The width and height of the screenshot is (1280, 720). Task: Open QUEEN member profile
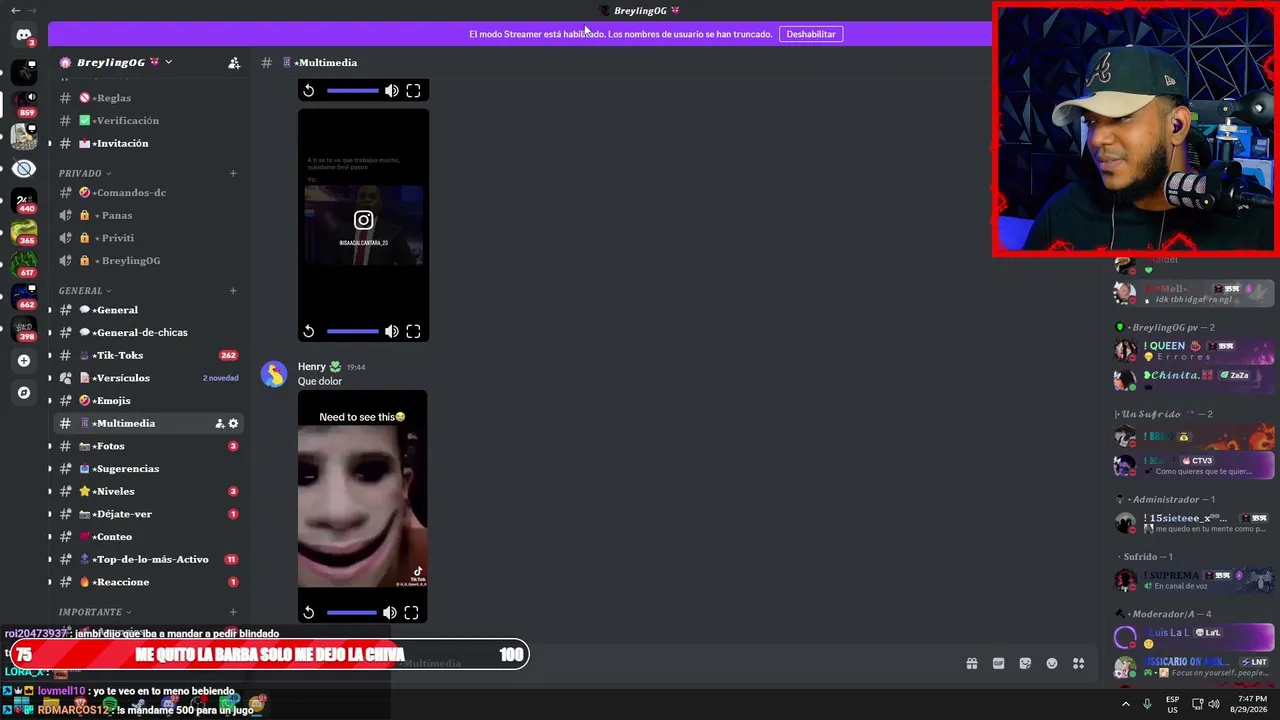click(x=1194, y=351)
